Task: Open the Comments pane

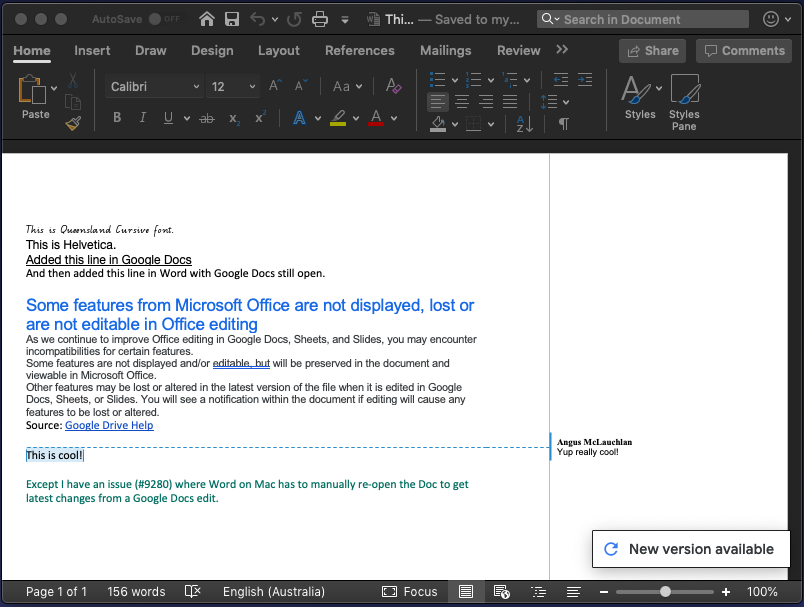Action: [x=744, y=51]
